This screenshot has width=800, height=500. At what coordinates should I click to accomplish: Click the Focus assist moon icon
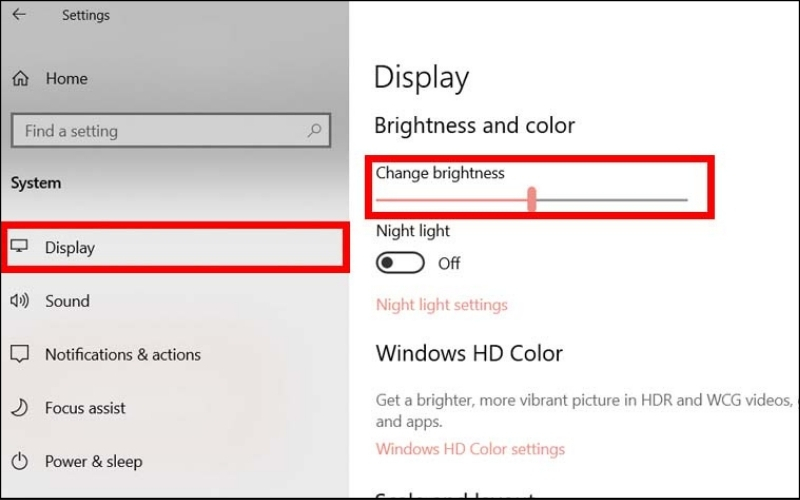pos(20,408)
